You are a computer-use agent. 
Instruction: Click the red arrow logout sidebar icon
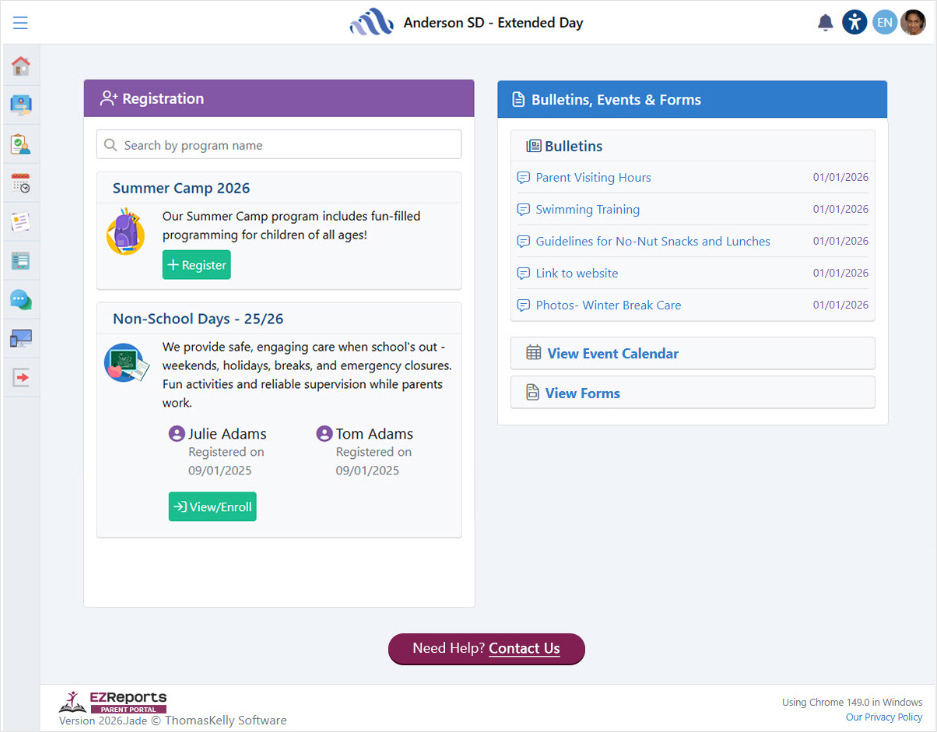coord(21,377)
